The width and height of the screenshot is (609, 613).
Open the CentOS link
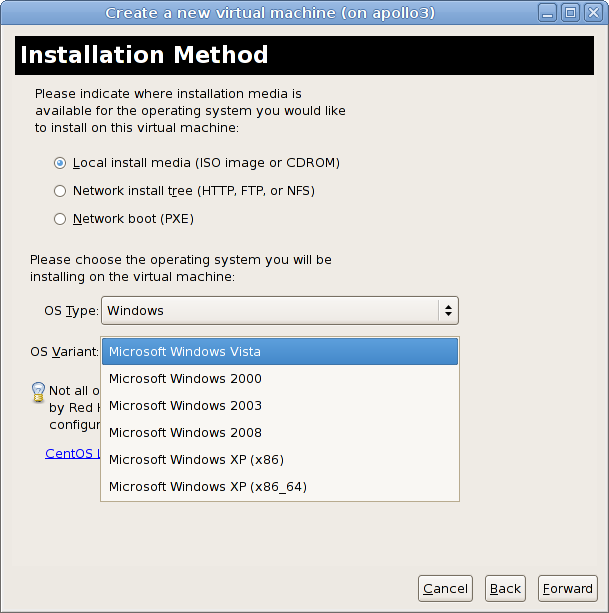pyautogui.click(x=72, y=453)
